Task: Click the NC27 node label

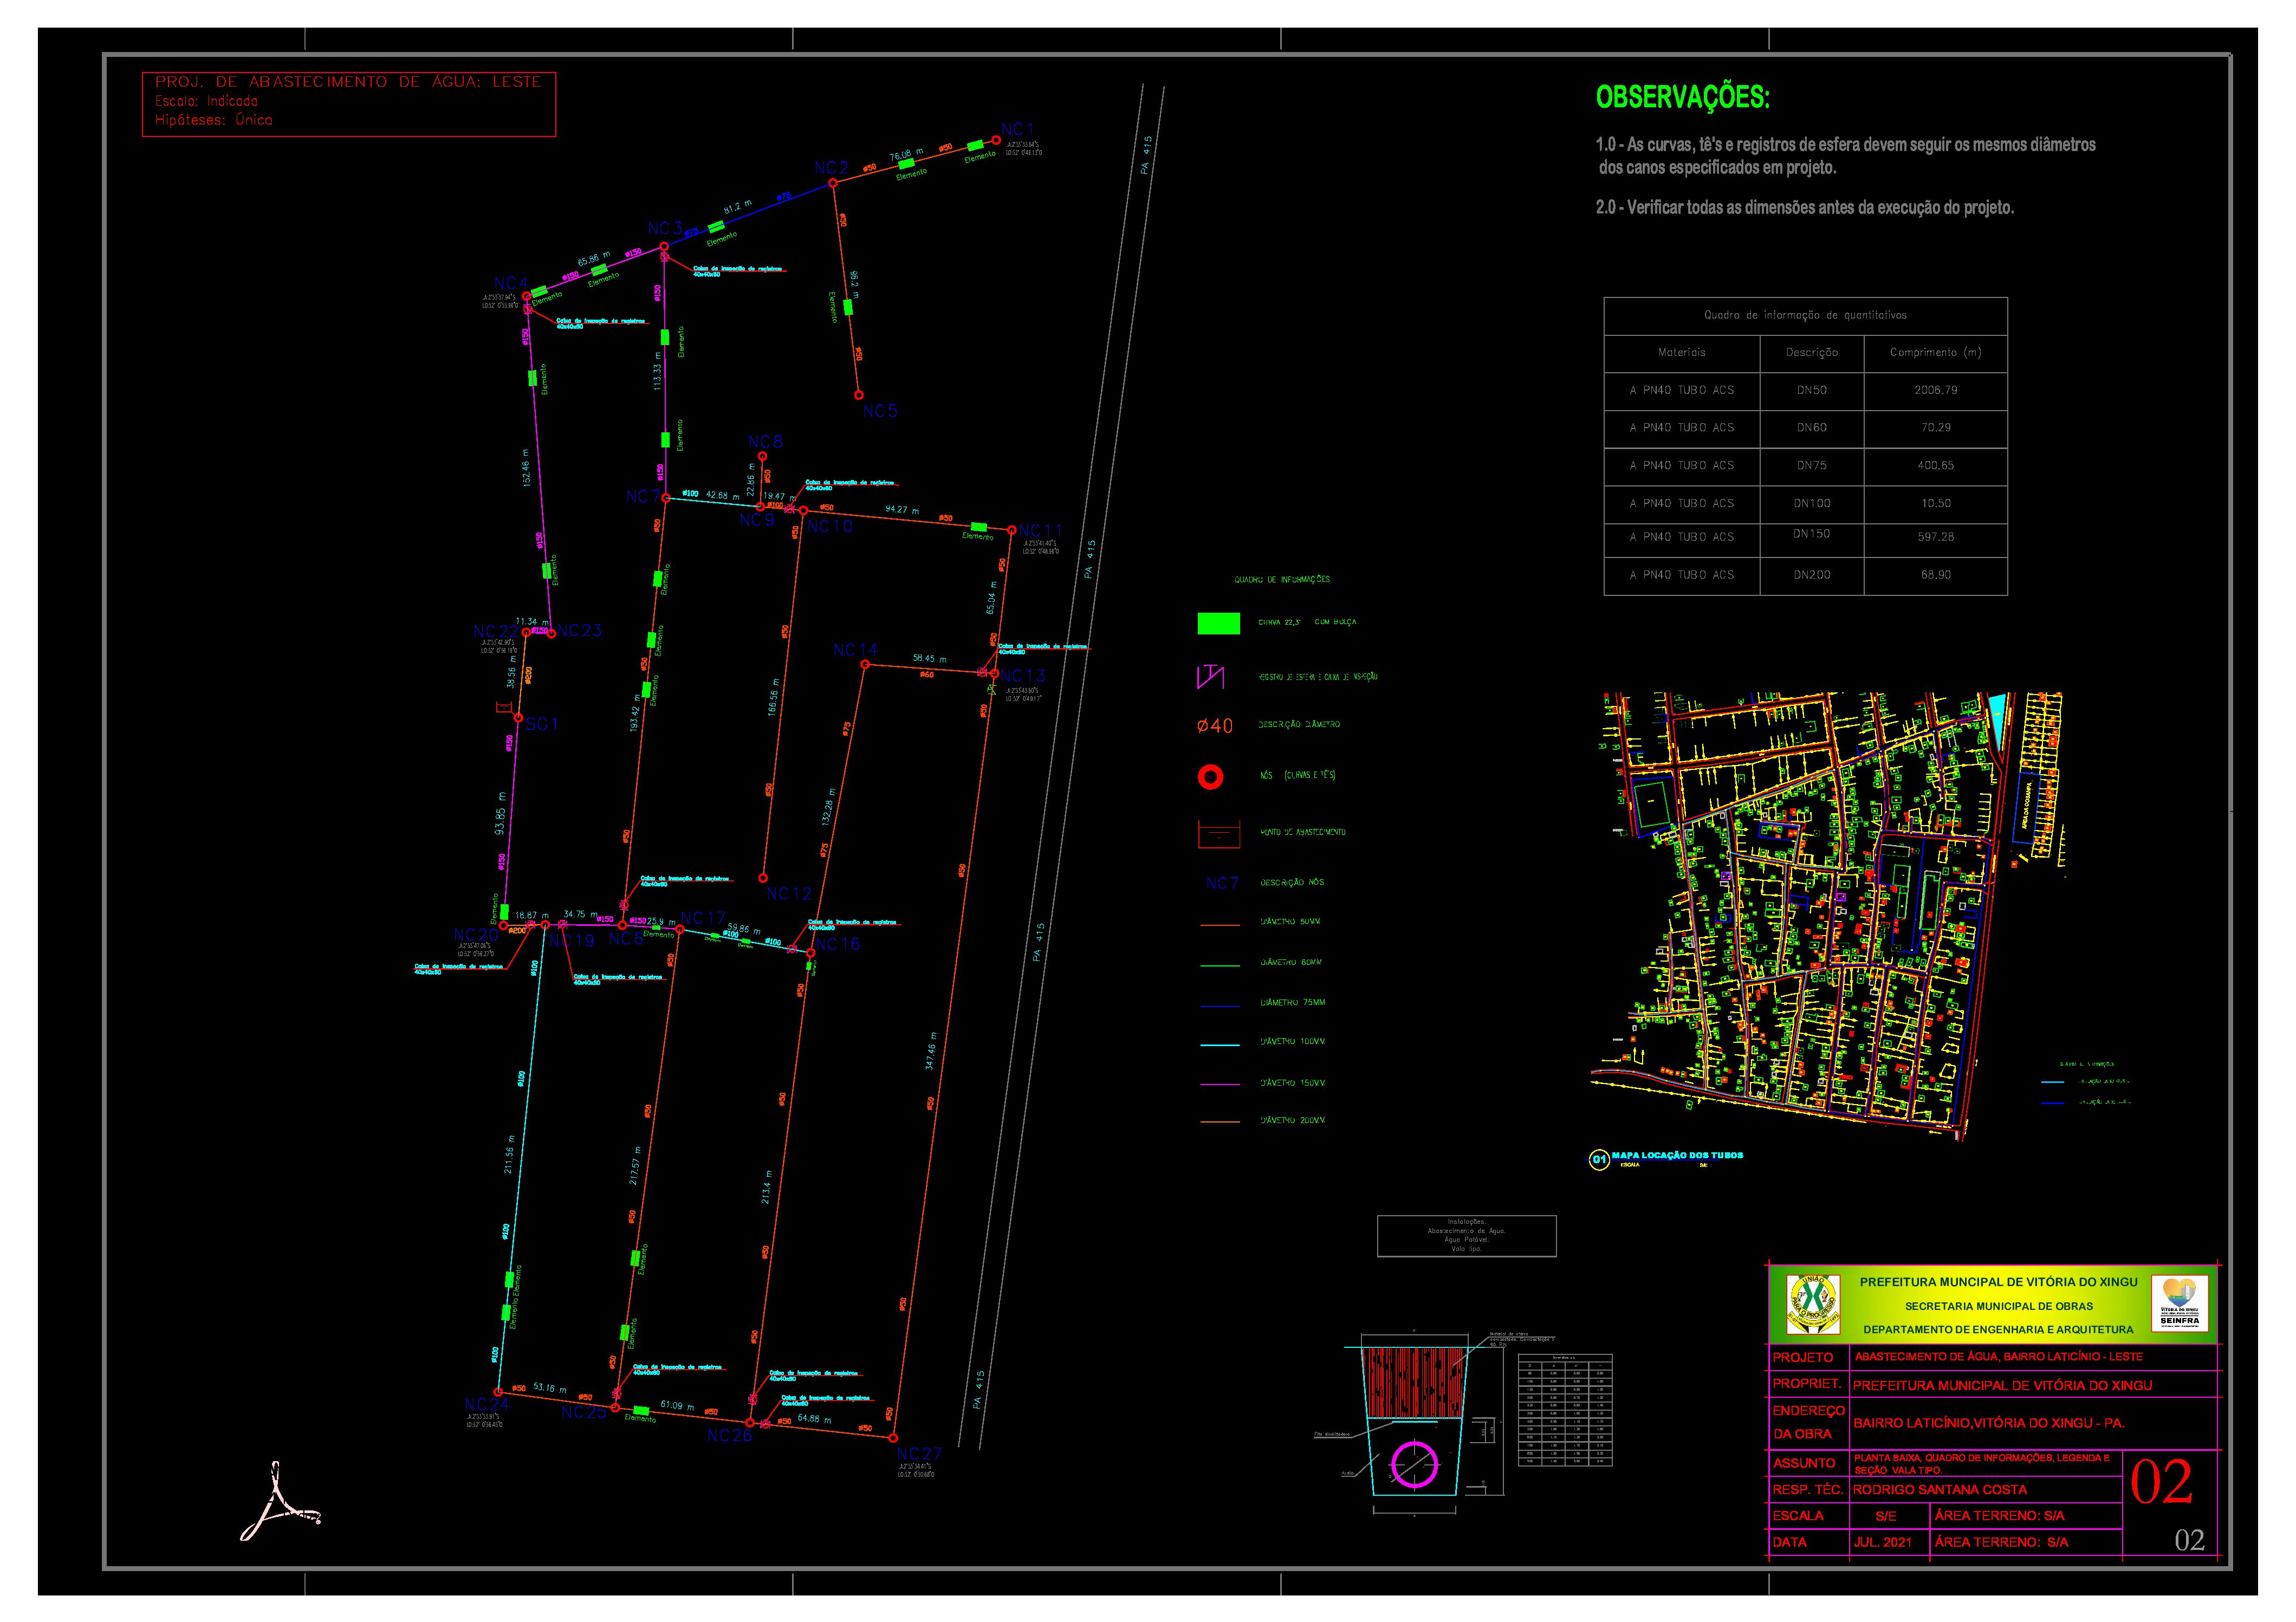Action: click(x=919, y=1453)
